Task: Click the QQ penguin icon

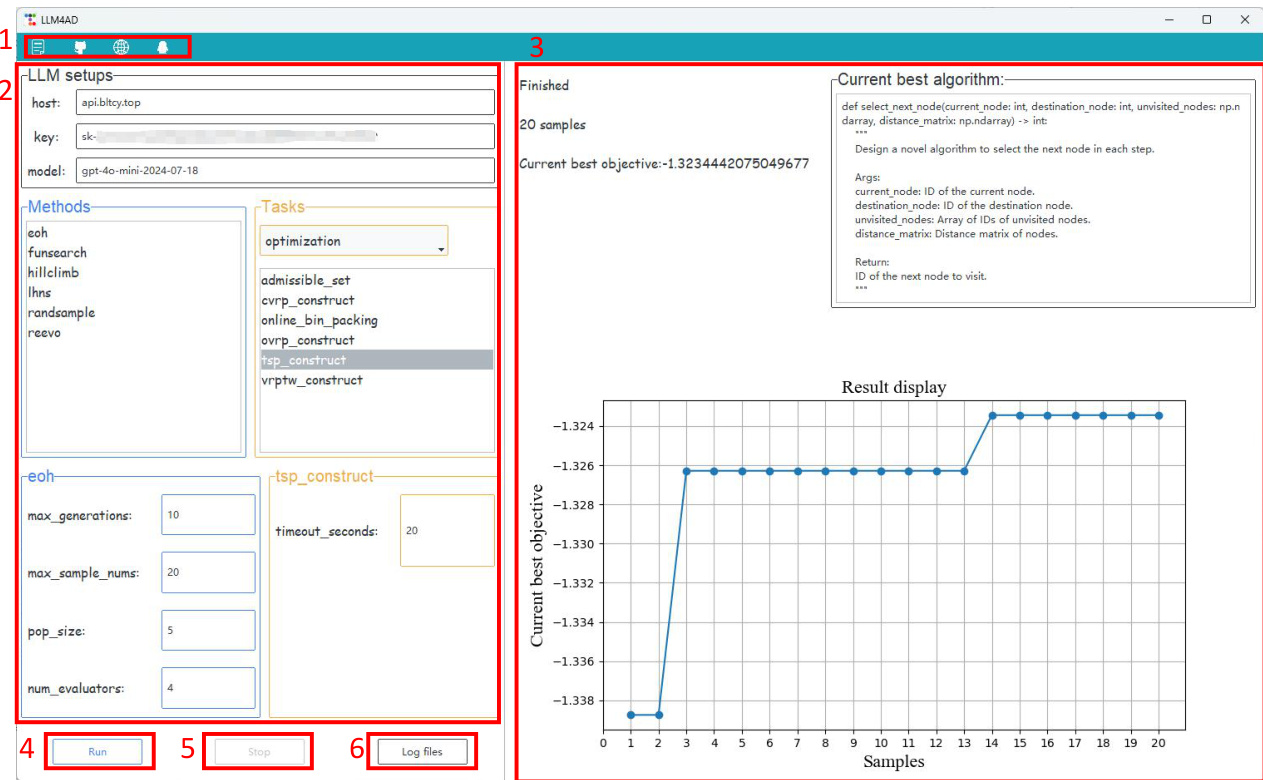Action: tap(162, 47)
